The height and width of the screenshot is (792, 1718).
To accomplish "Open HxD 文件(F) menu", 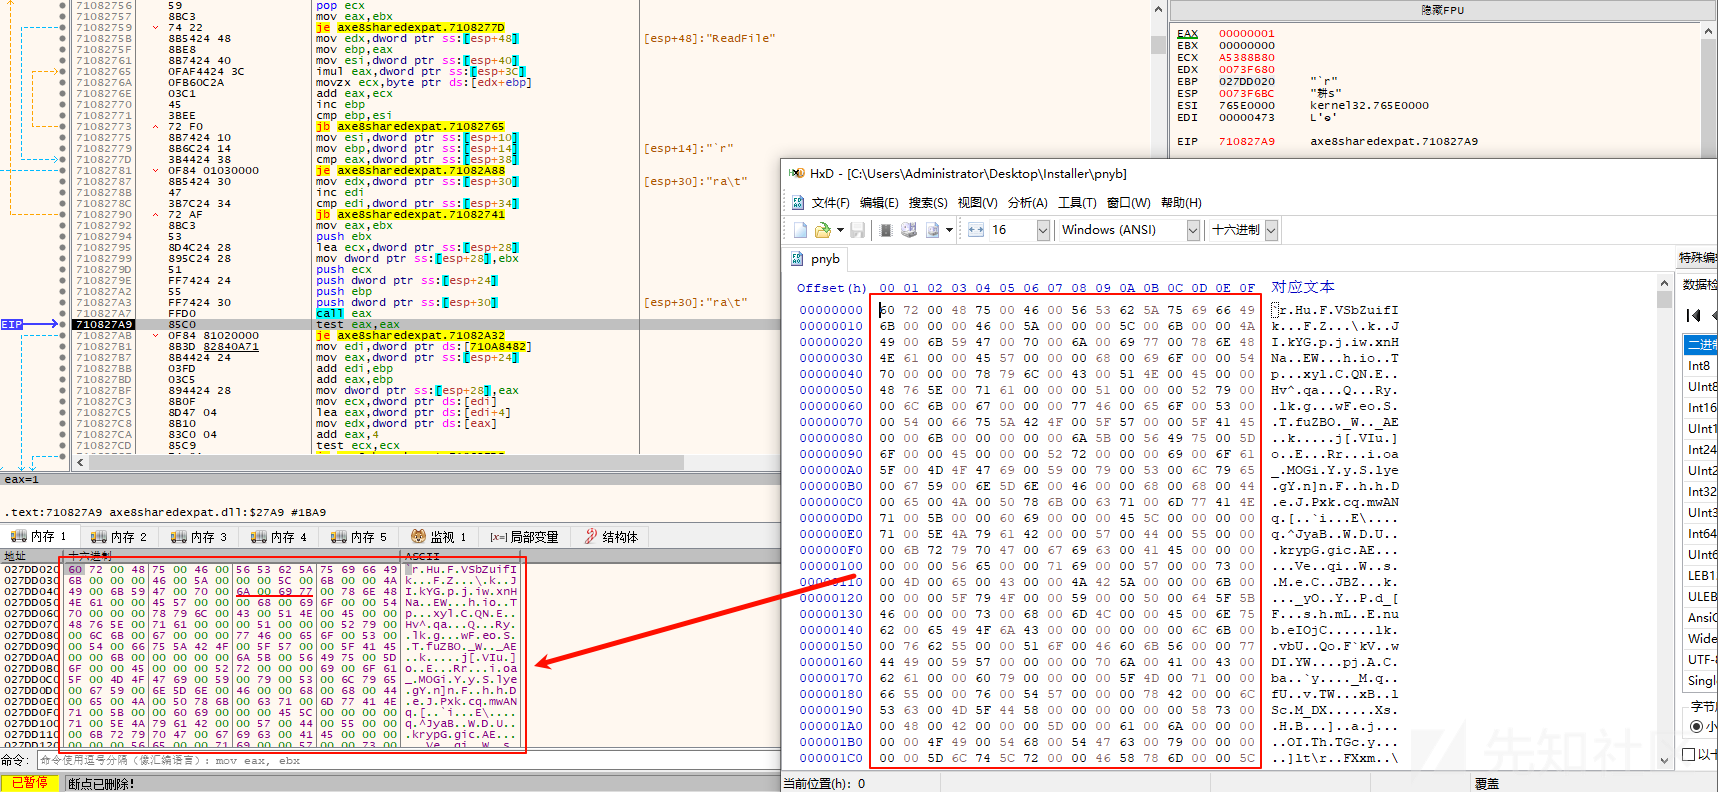I will (830, 203).
